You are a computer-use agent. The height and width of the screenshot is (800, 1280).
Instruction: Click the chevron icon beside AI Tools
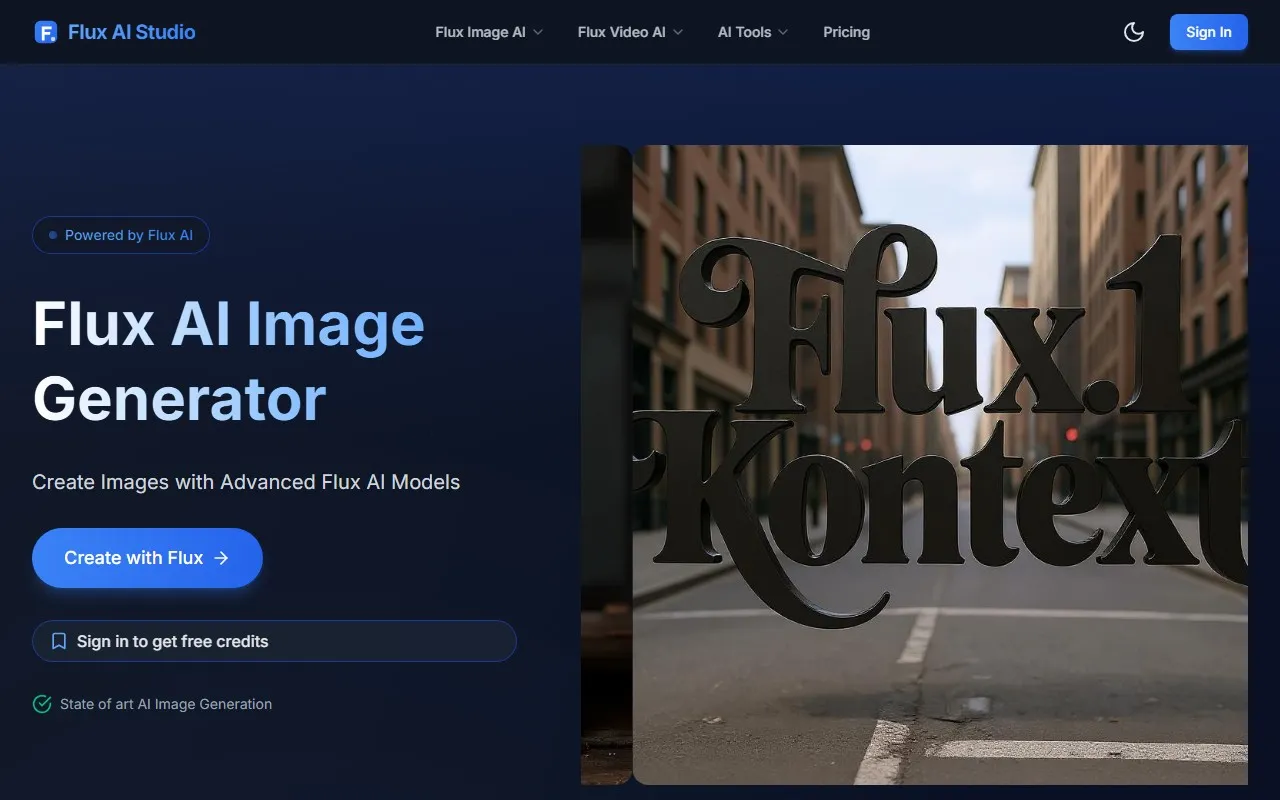(783, 32)
